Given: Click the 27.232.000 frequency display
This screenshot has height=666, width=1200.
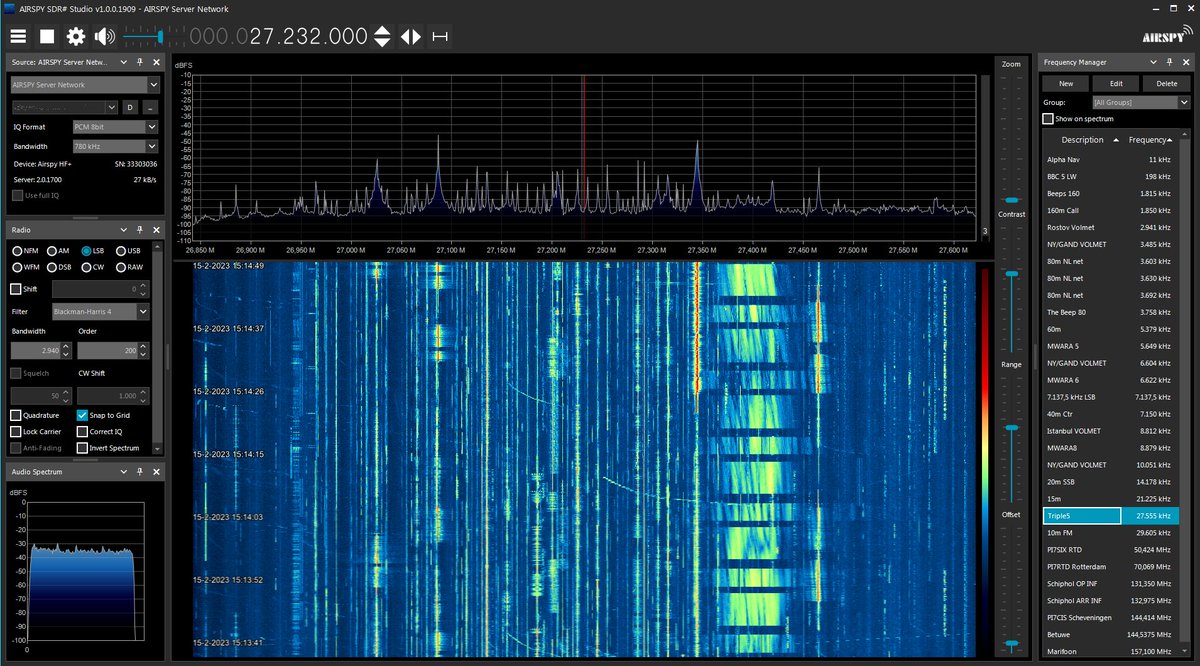Looking at the screenshot, I should [x=278, y=37].
